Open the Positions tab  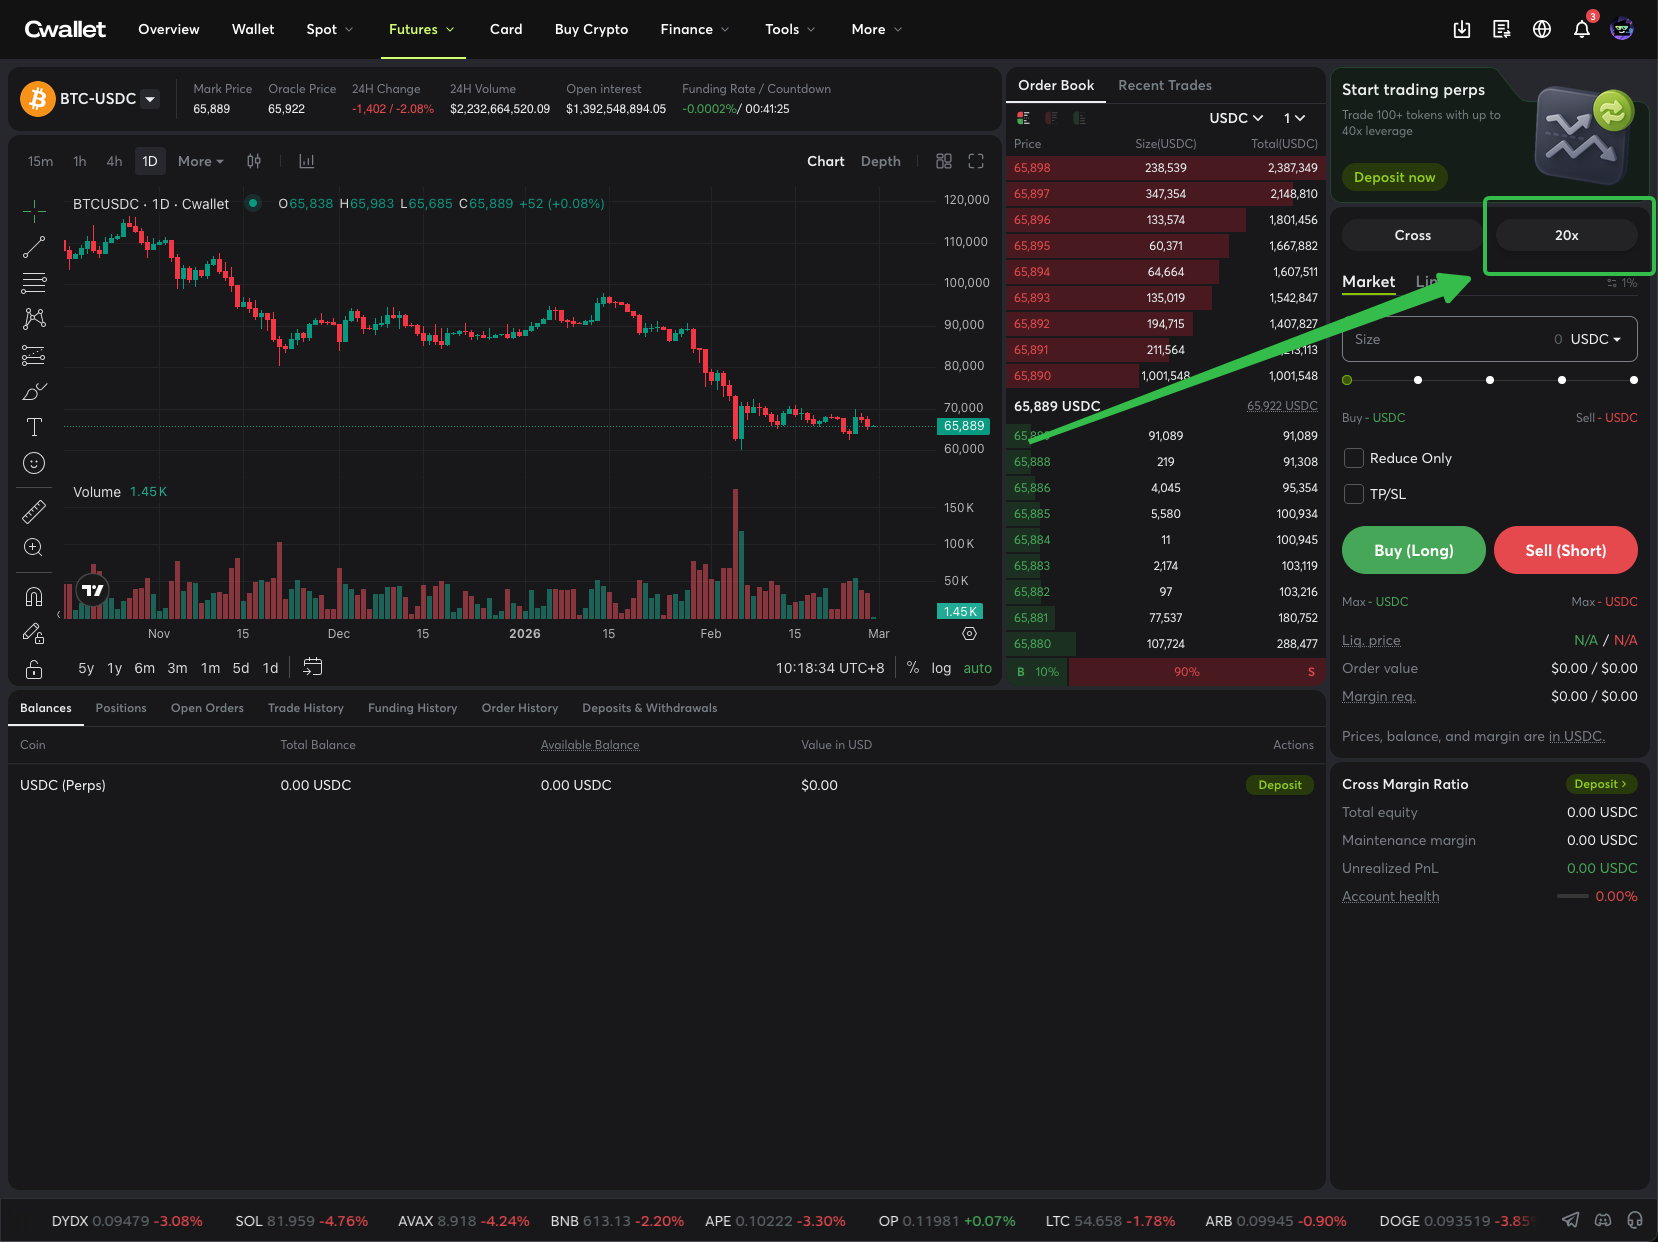pos(121,708)
